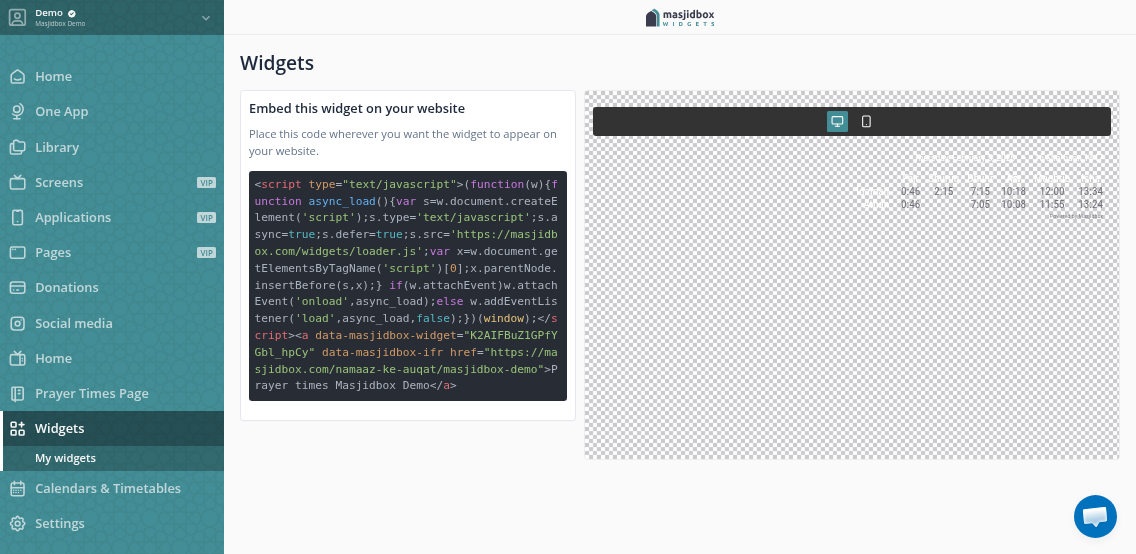Click the Social media Instagram icon
The width and height of the screenshot is (1136, 554).
[17, 324]
